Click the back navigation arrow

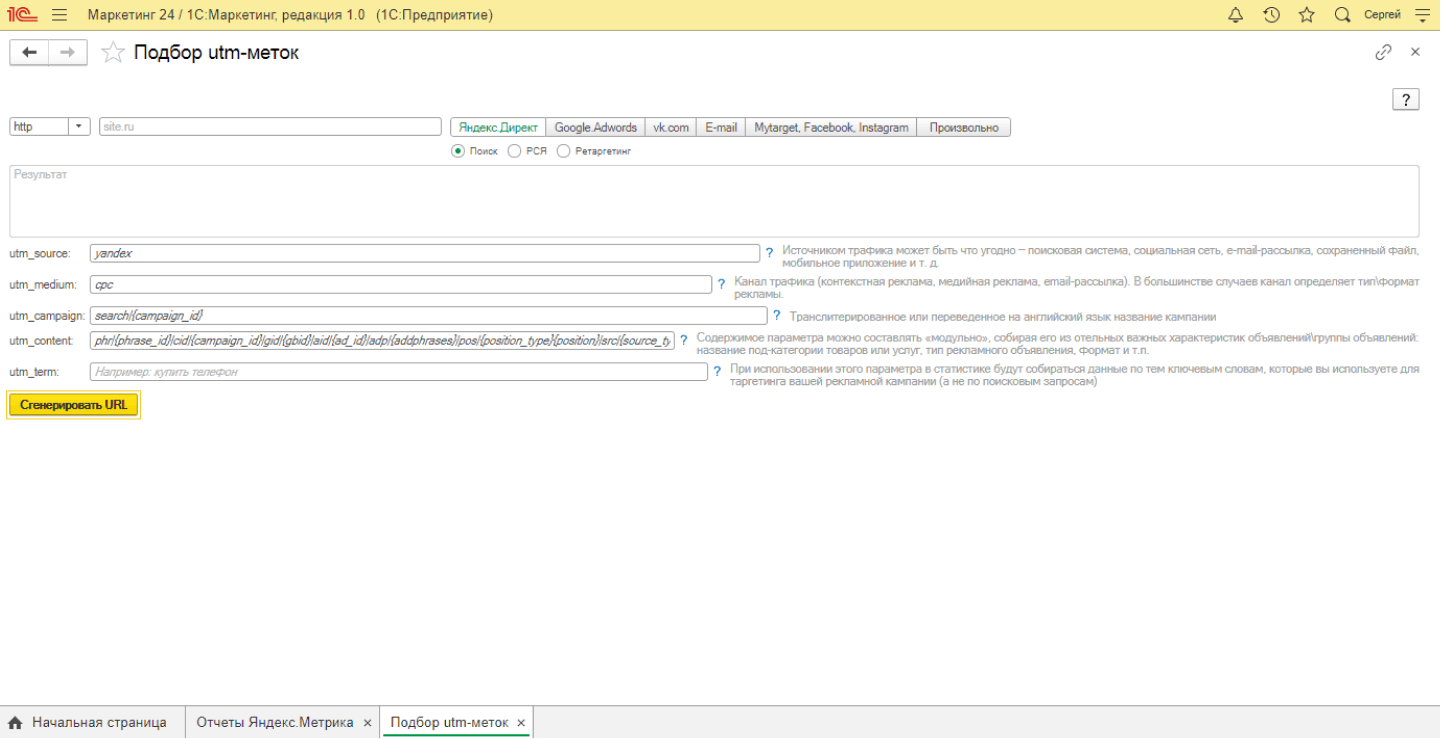(x=29, y=53)
